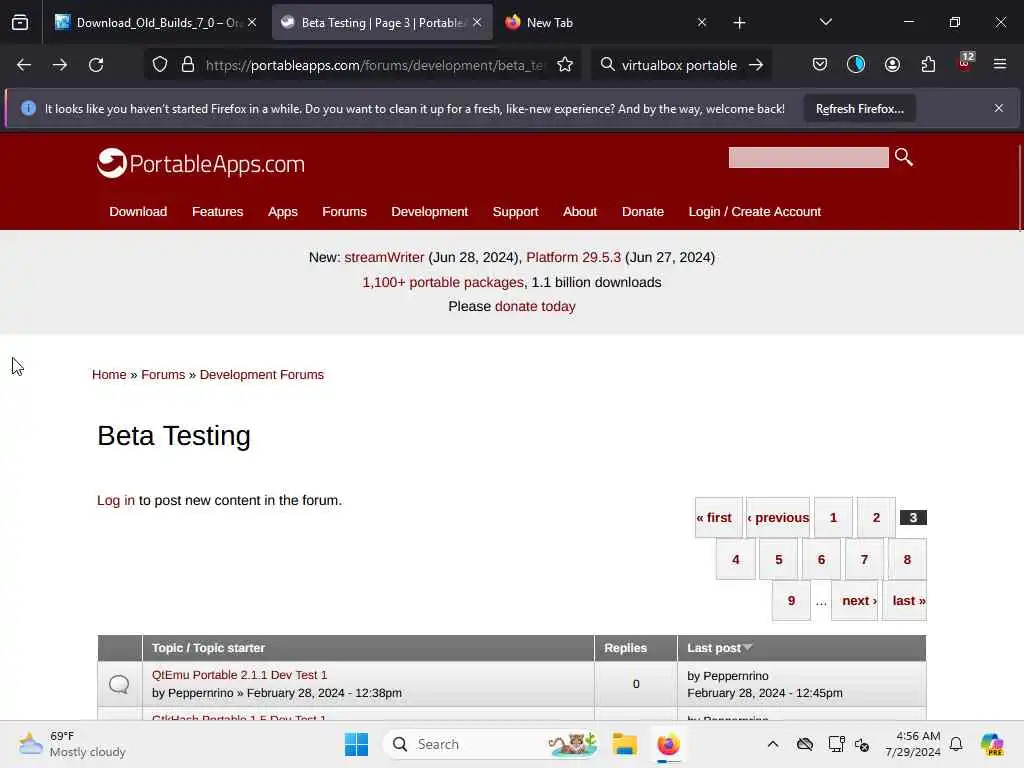This screenshot has width=1024, height=768.
Task: Click the site search magnifier icon
Action: (904, 157)
